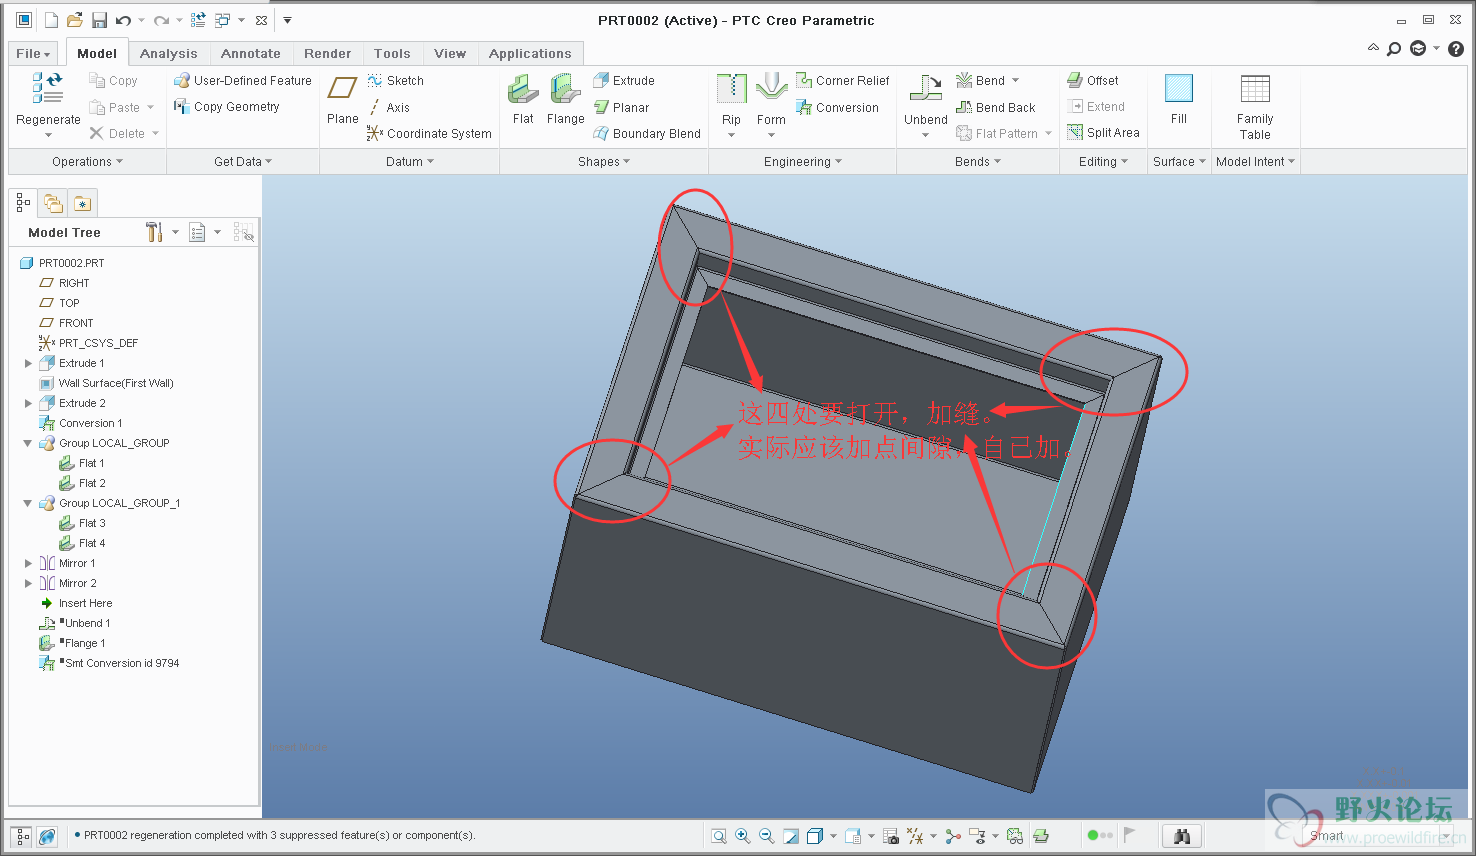Switch to the Tools tab
This screenshot has width=1476, height=856.
coord(392,54)
